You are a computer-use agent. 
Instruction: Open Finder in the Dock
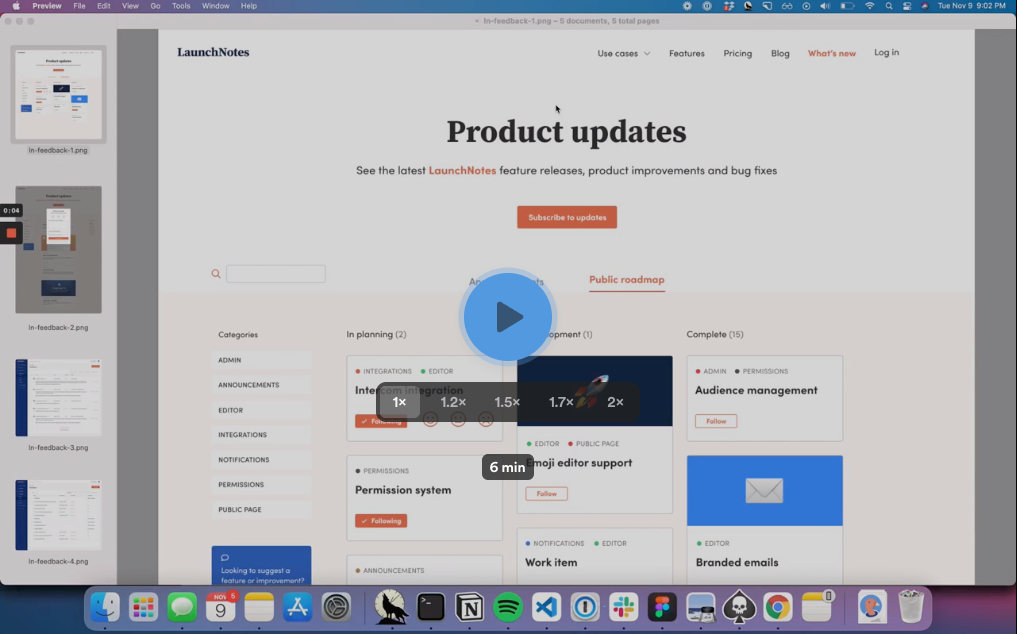[x=104, y=608]
